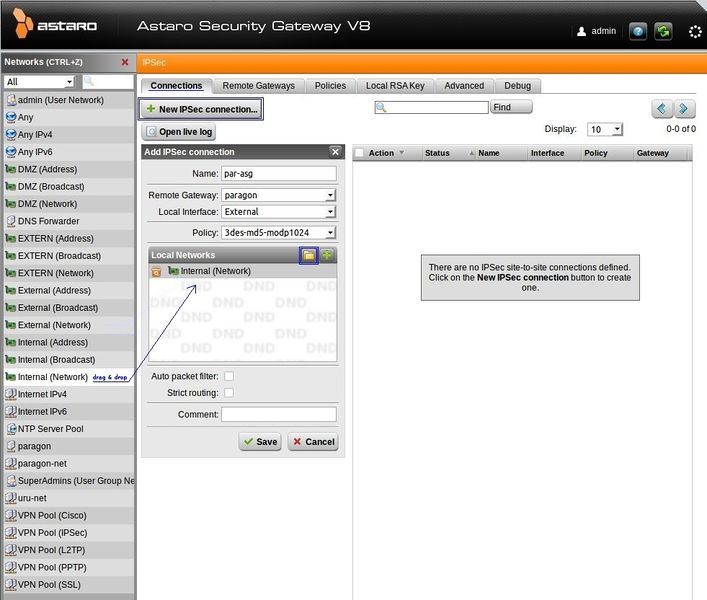Remove Internal (Network) with trash icon
Image resolution: width=707 pixels, height=600 pixels.
coord(156,271)
